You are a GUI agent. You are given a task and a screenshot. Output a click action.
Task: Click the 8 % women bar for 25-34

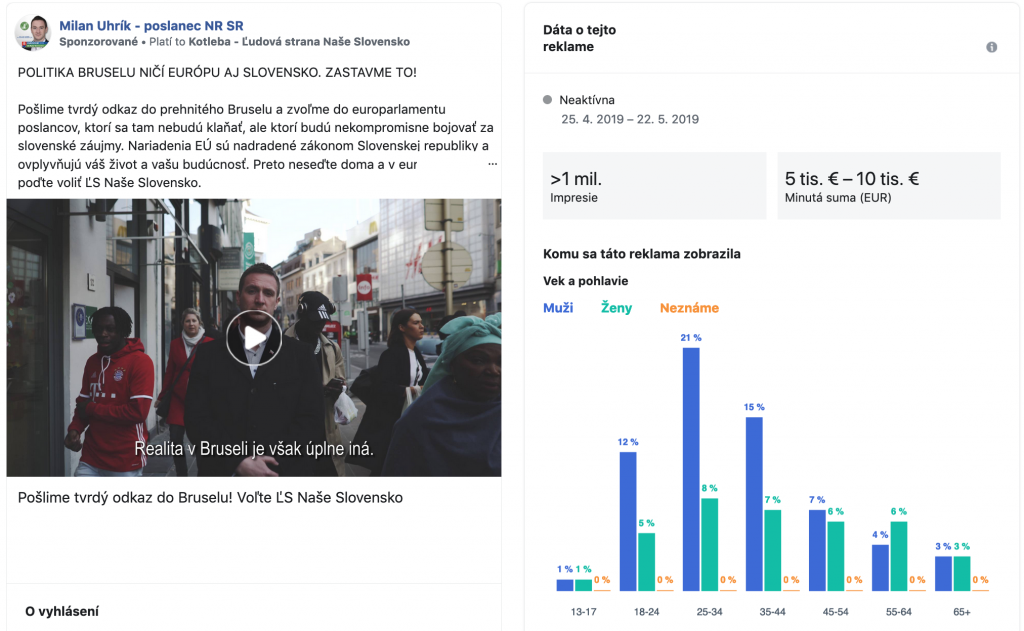pyautogui.click(x=709, y=545)
